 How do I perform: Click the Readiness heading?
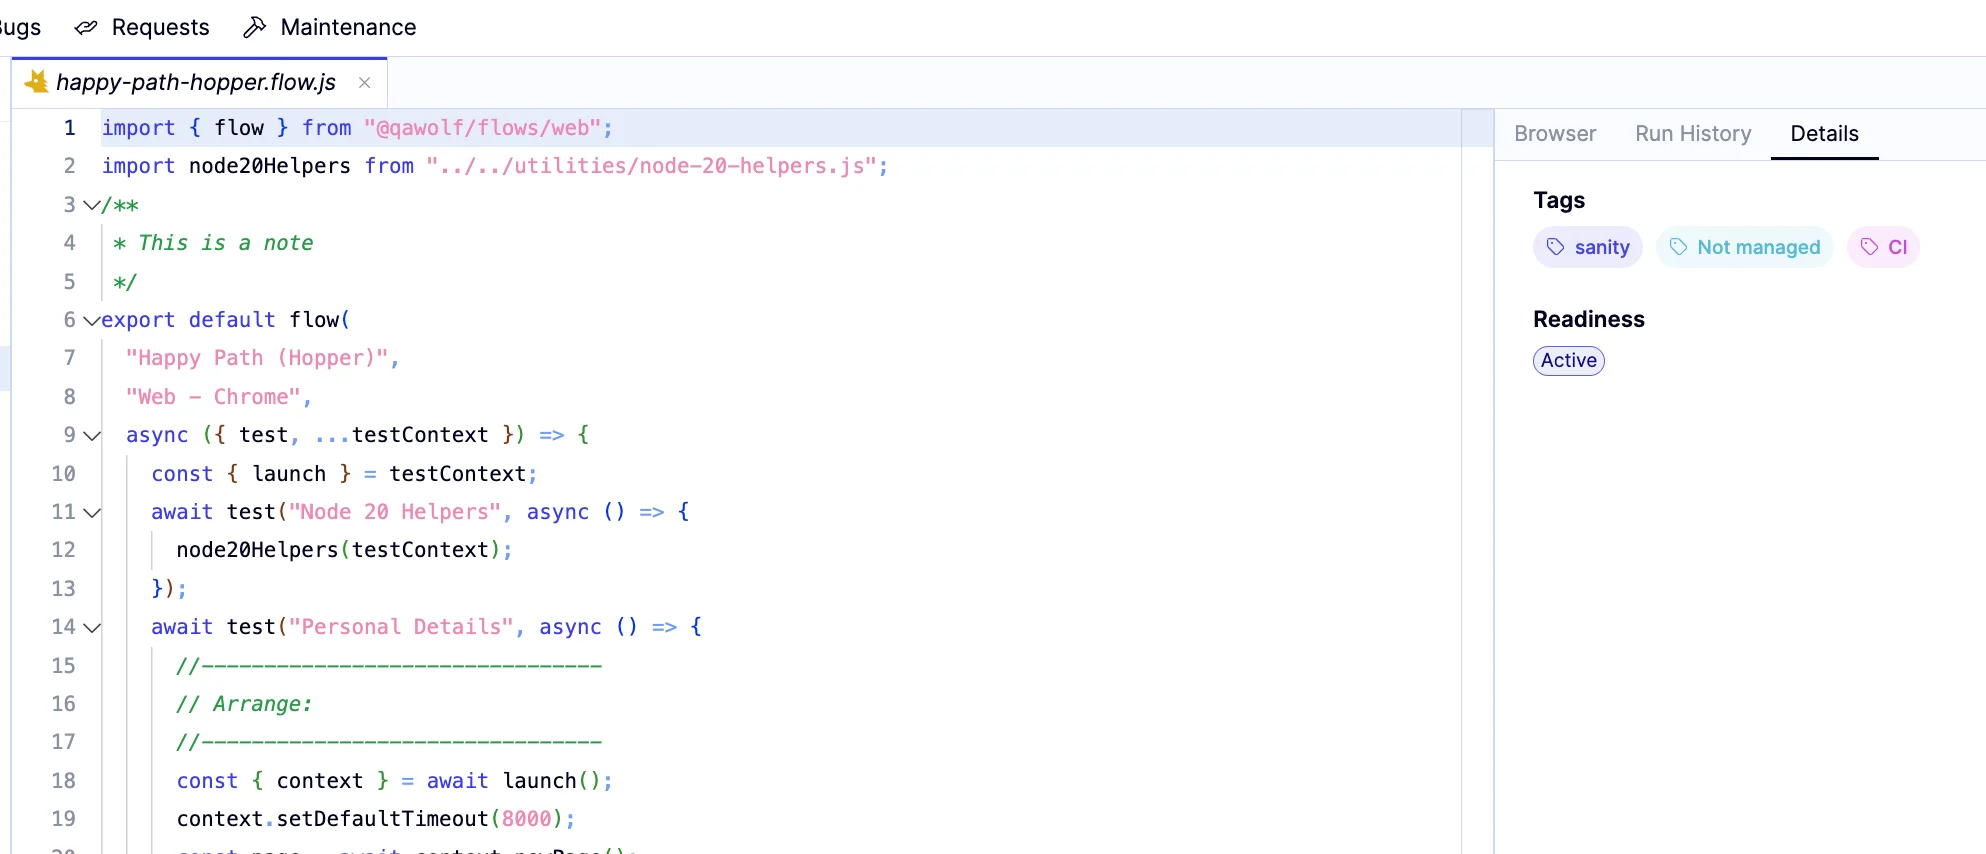1589,319
